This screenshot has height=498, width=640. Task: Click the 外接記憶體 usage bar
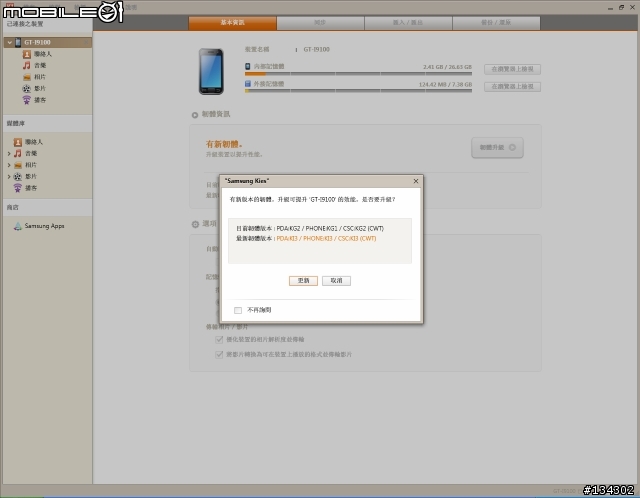click(358, 91)
